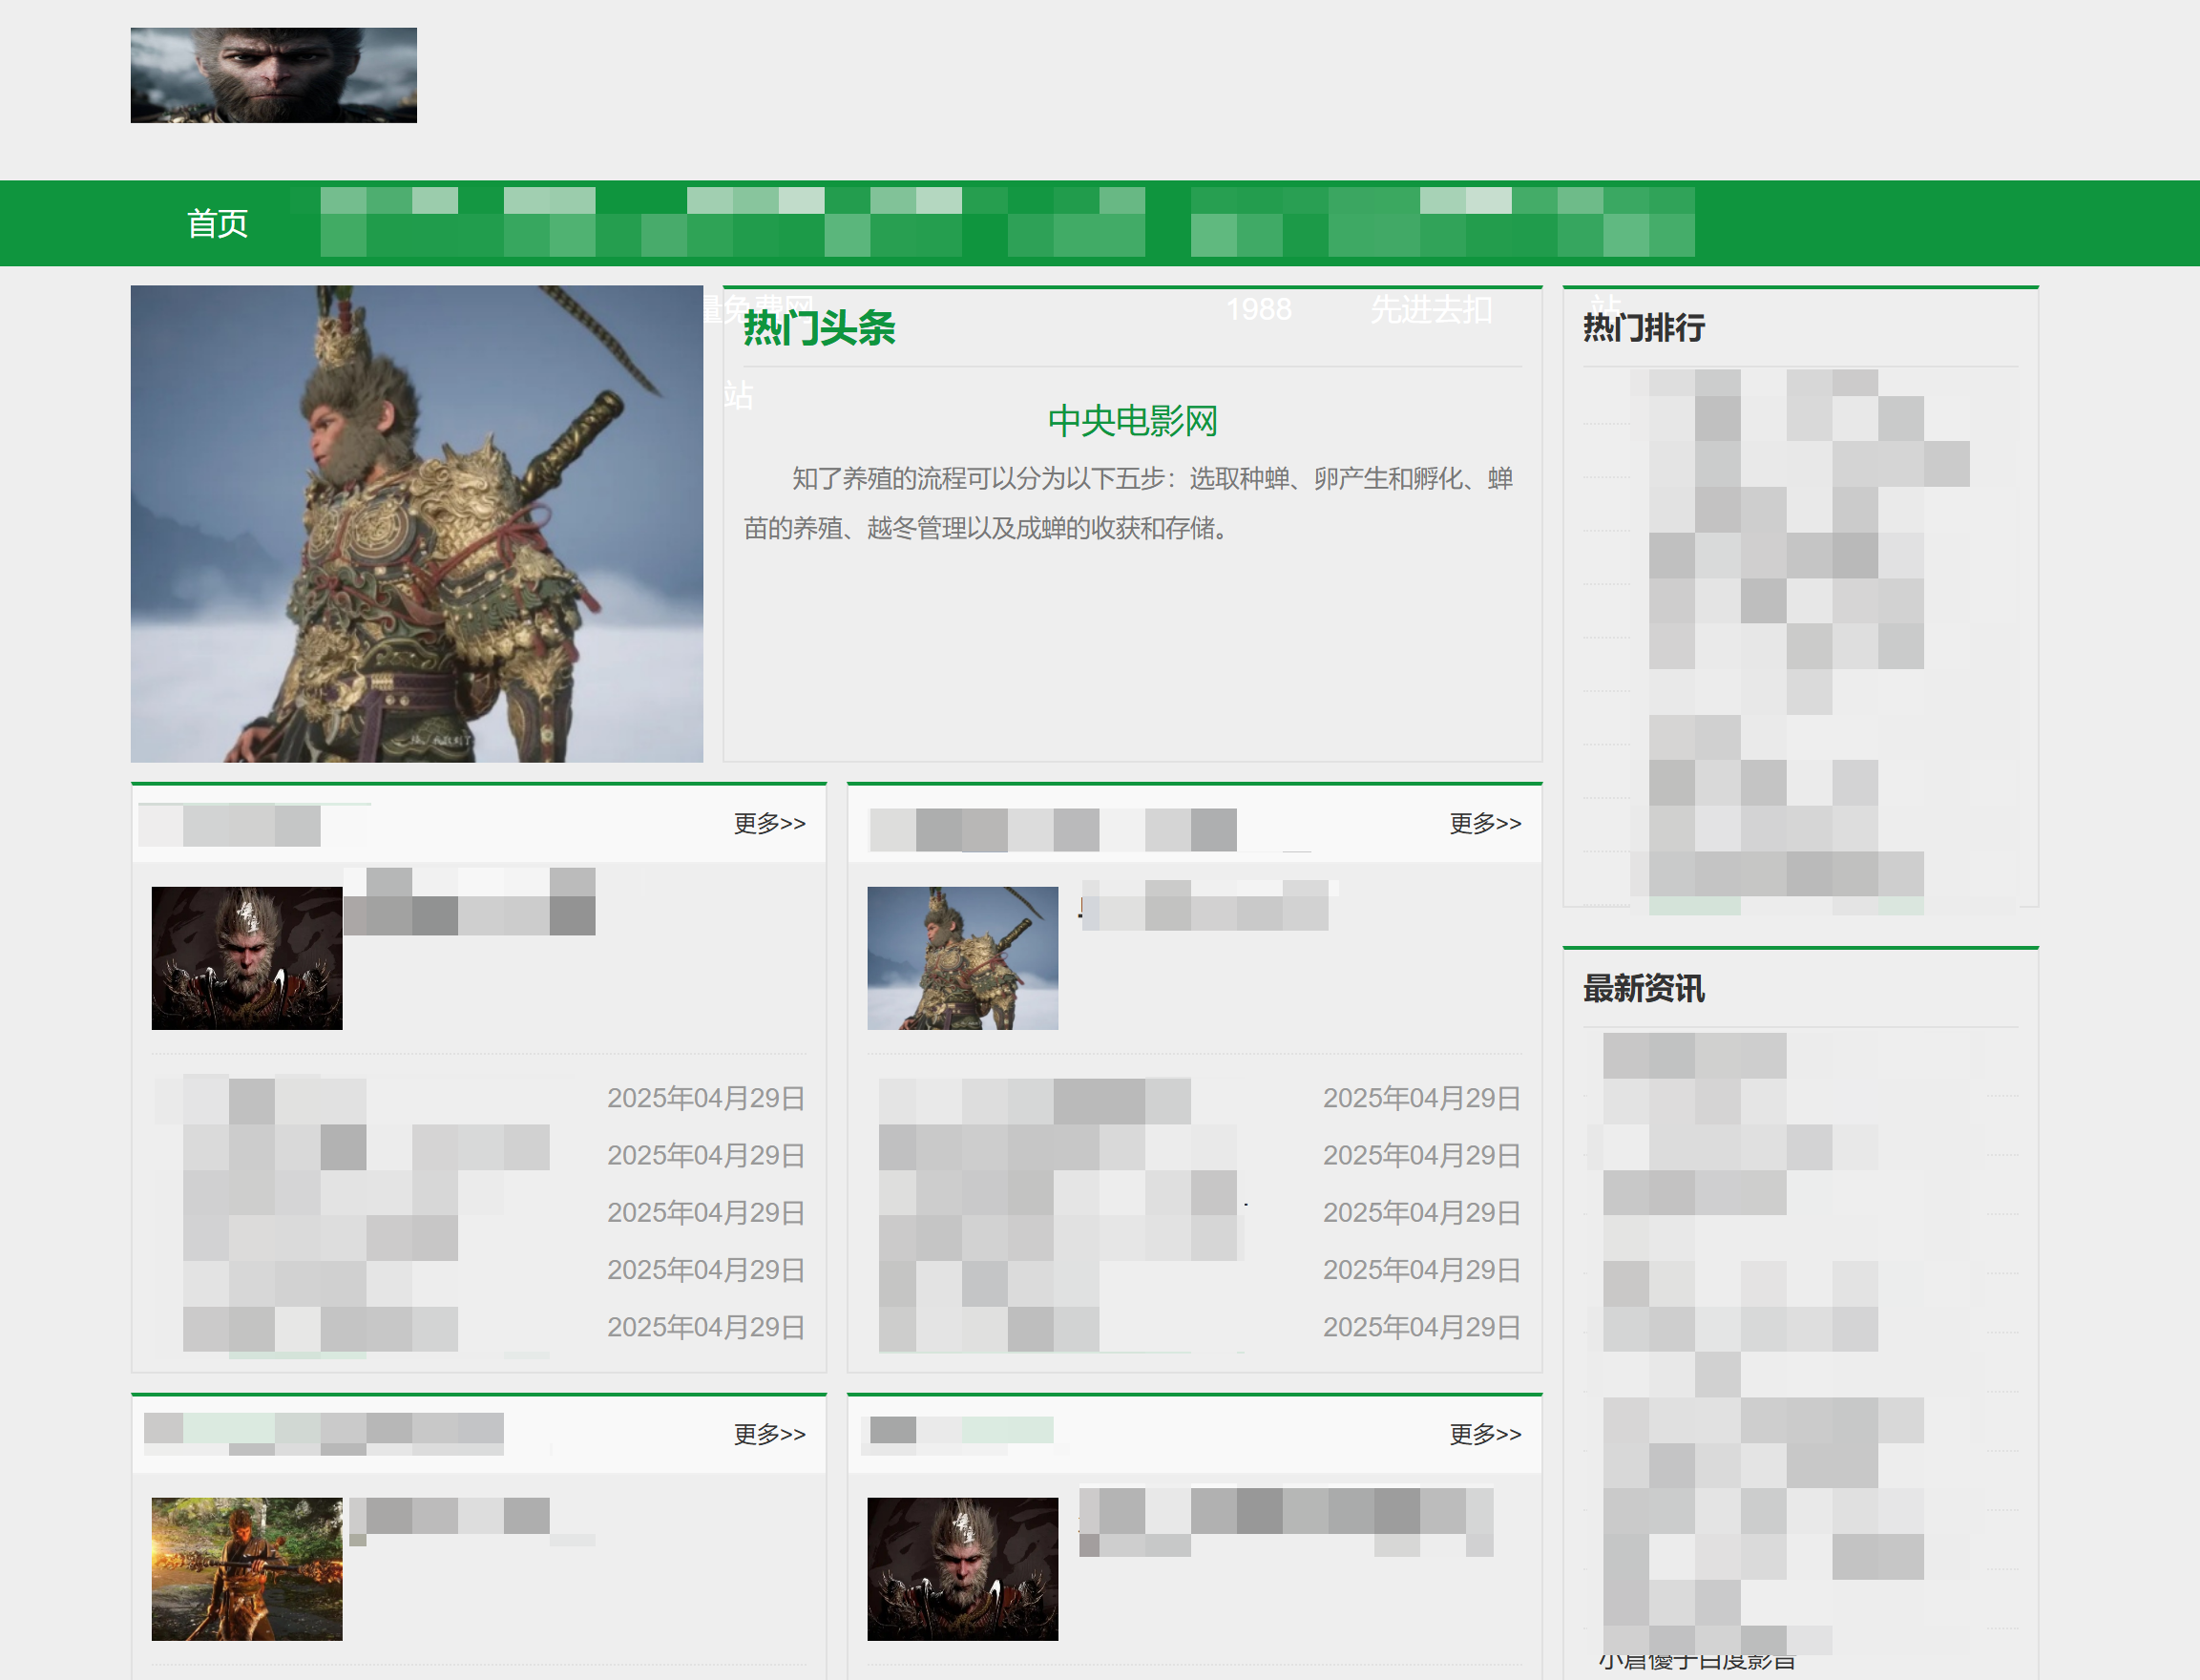Click the 热门排行 sidebar heading
The height and width of the screenshot is (1680, 2200).
coord(1643,328)
